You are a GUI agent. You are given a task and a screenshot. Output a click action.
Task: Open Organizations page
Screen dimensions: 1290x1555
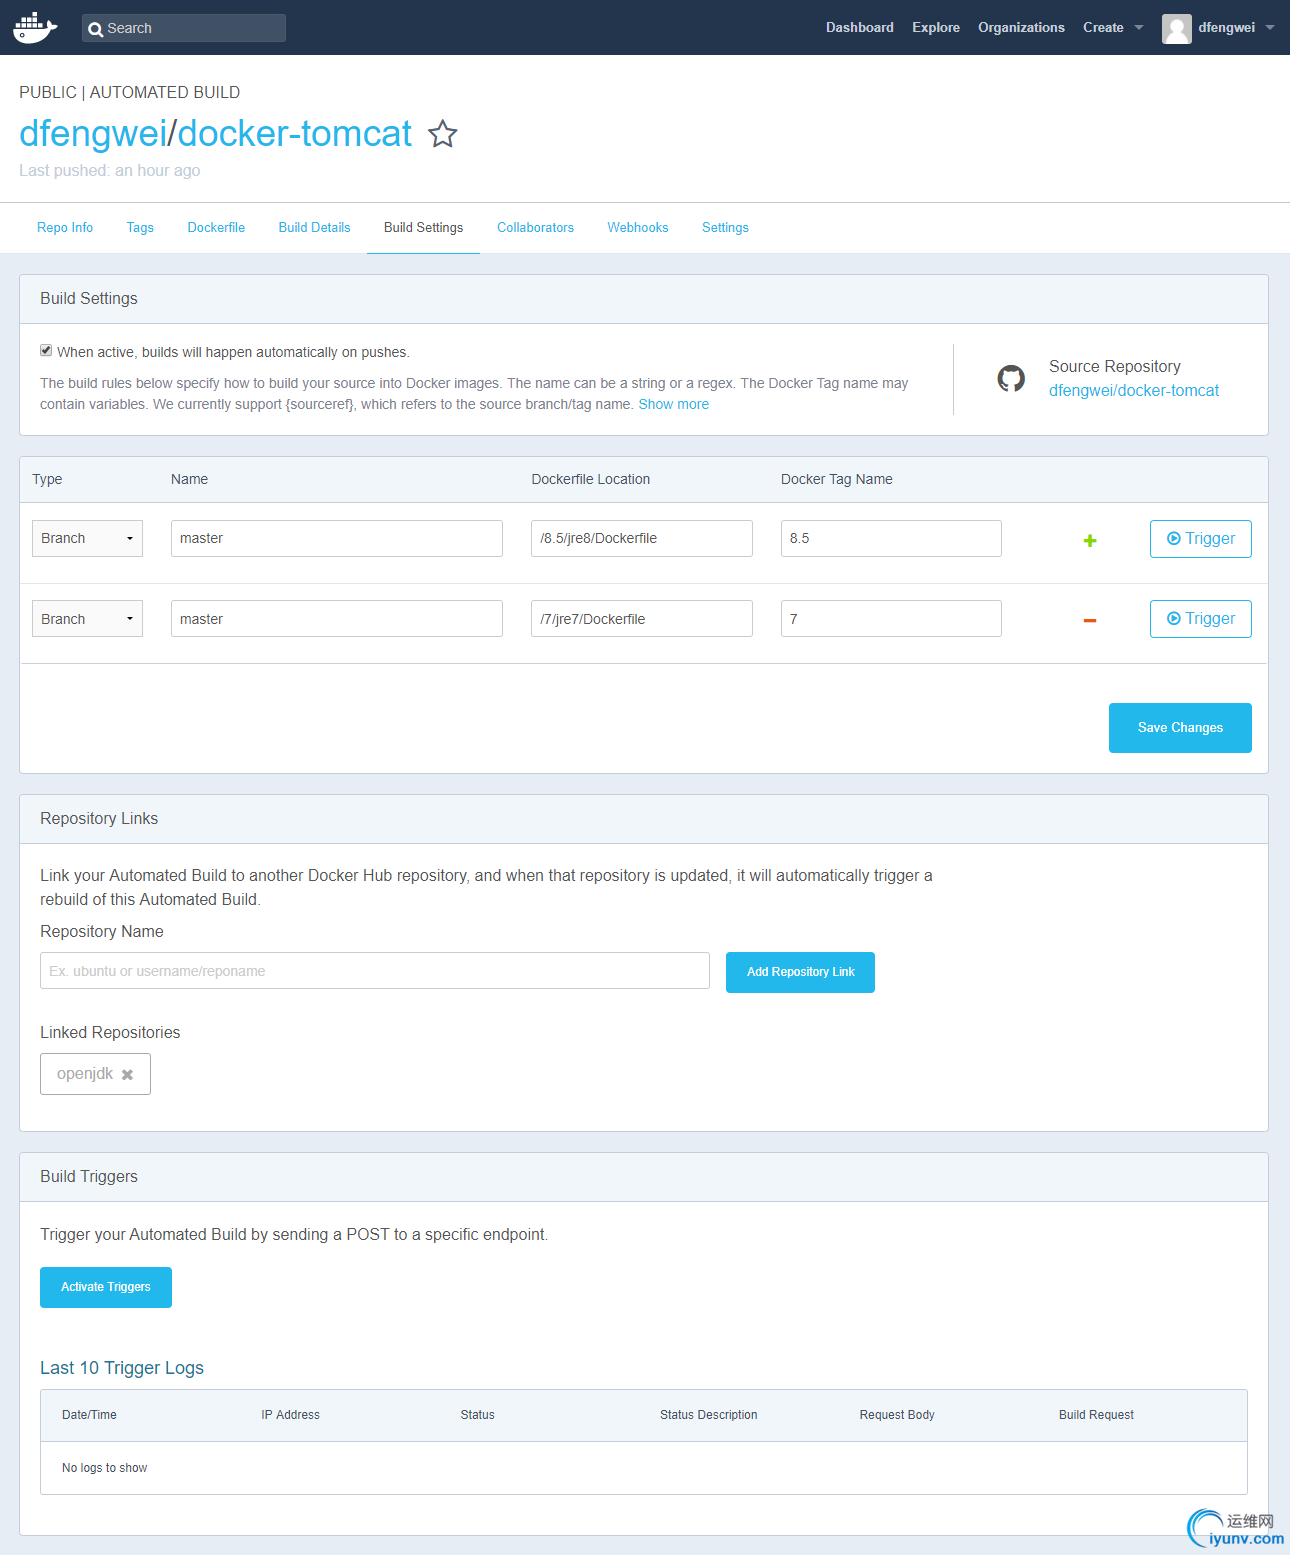(x=1021, y=28)
